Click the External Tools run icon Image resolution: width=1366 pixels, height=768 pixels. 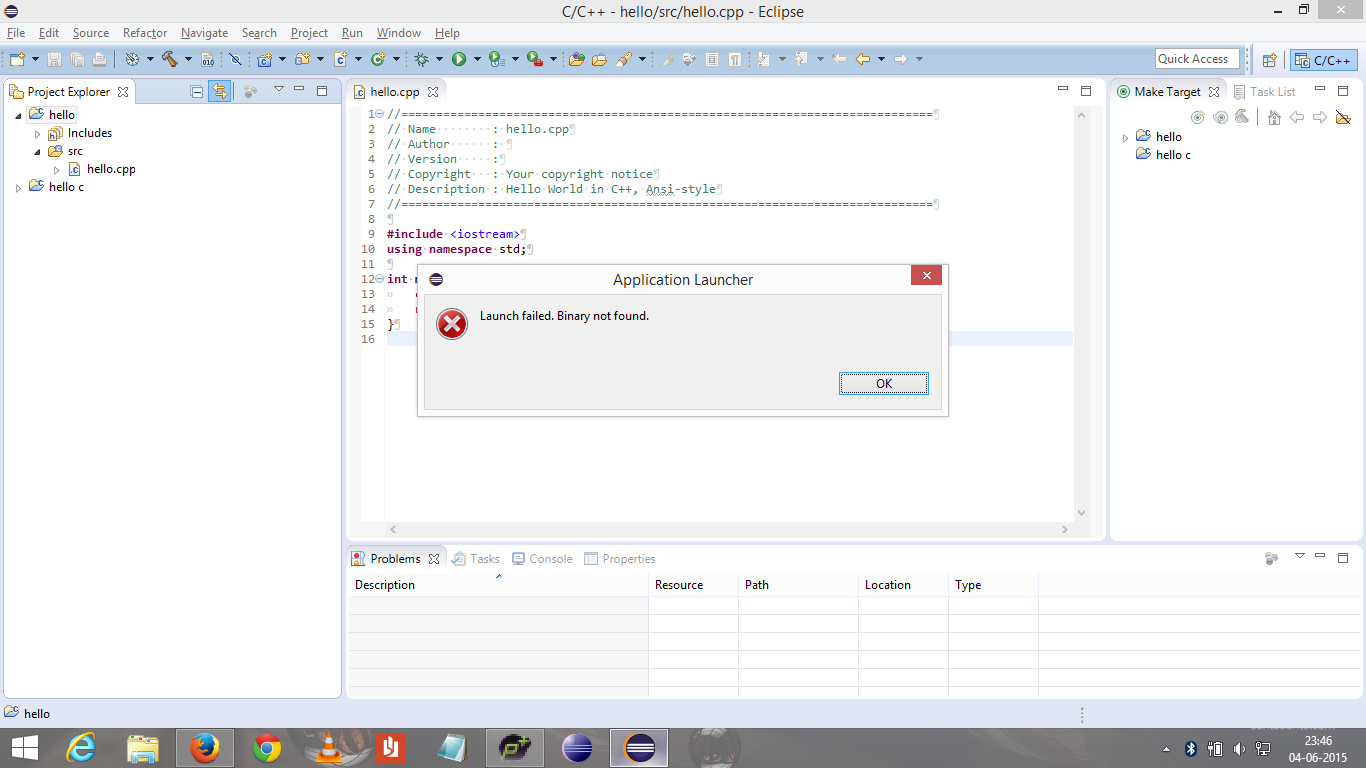tap(535, 60)
